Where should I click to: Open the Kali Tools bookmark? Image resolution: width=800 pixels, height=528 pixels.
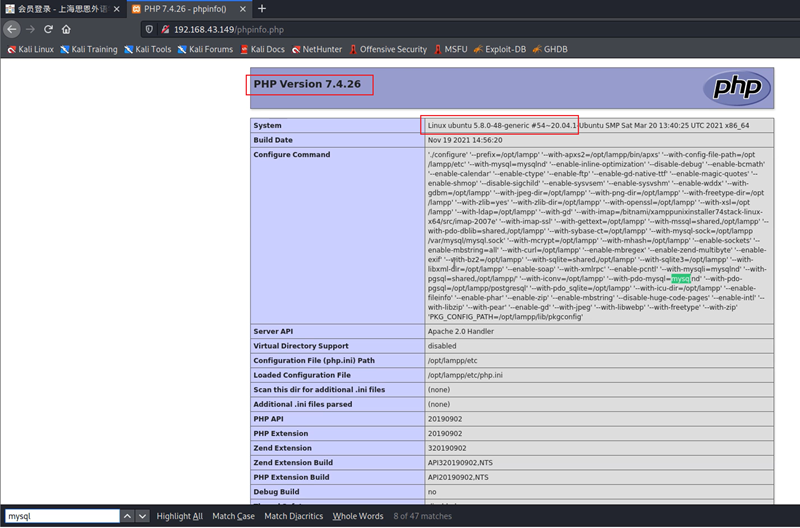pyautogui.click(x=147, y=49)
